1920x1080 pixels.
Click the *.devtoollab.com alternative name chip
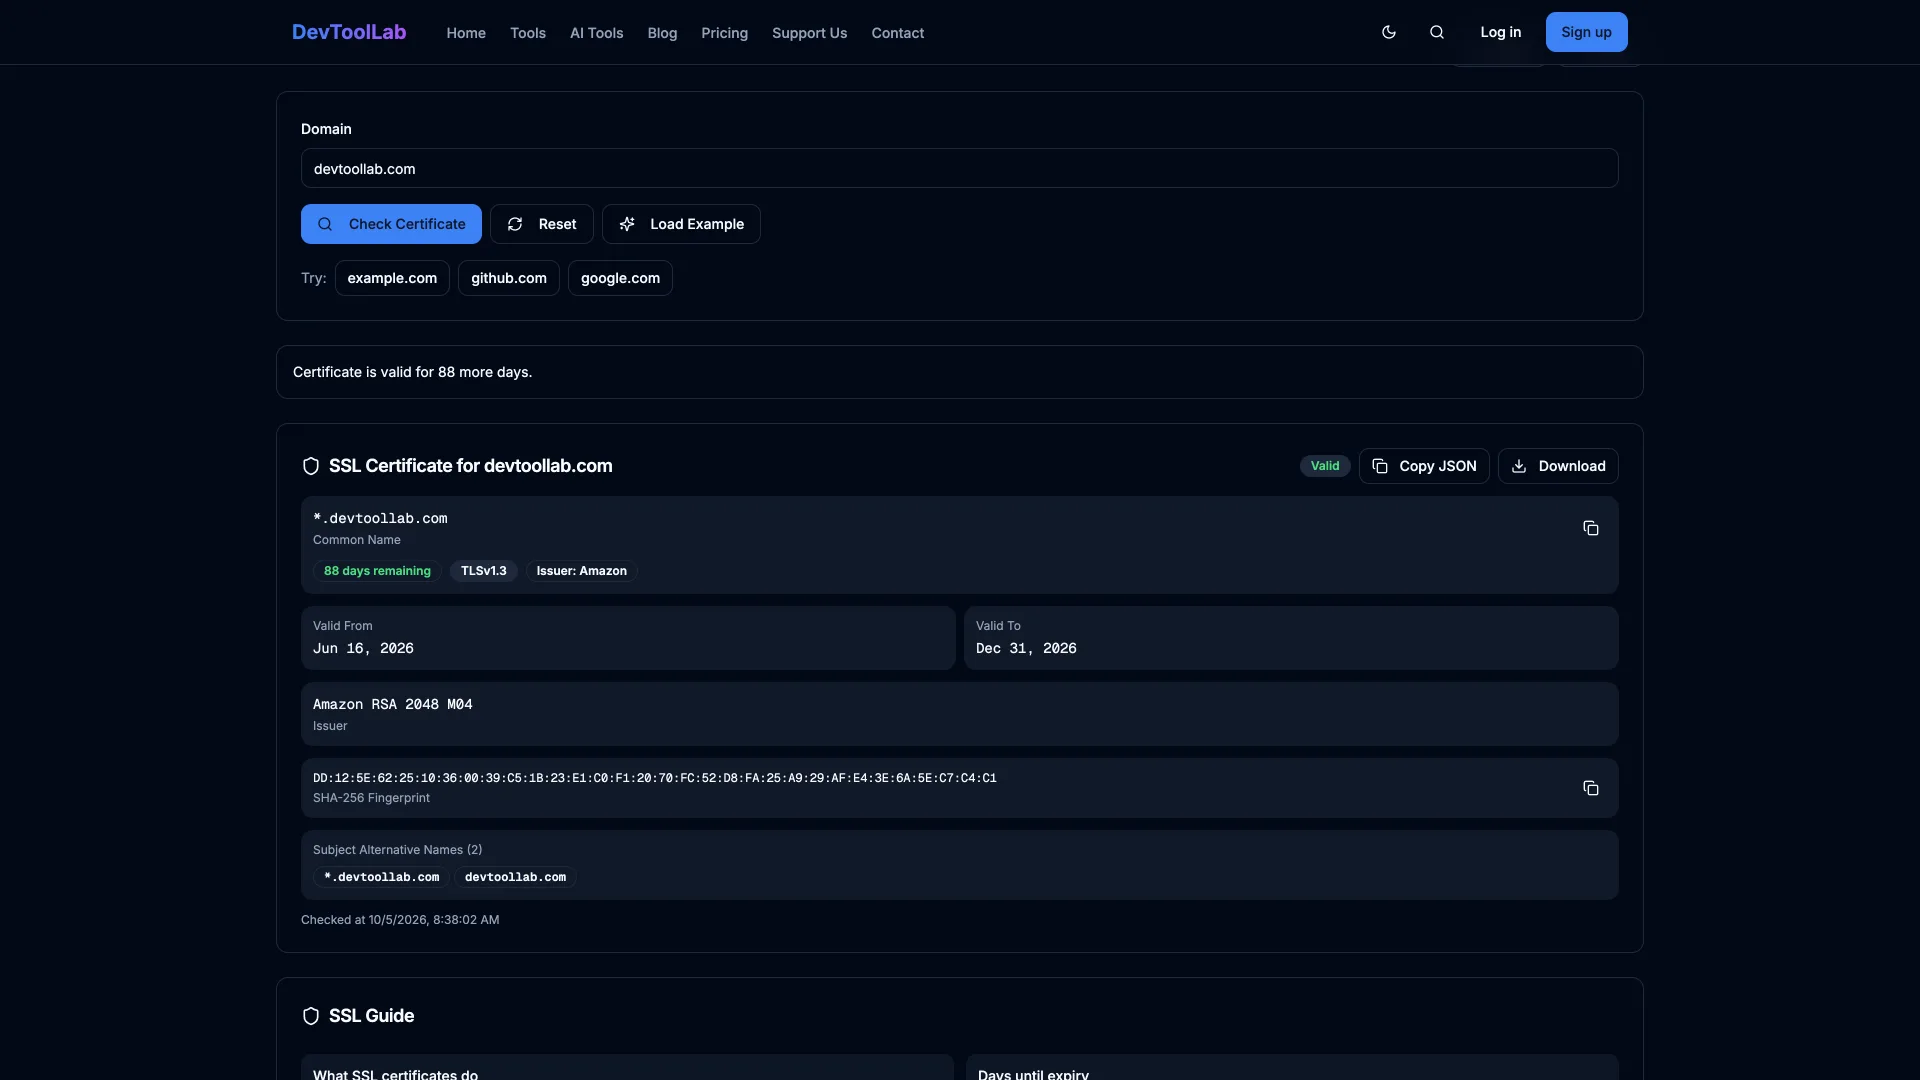pyautogui.click(x=381, y=877)
